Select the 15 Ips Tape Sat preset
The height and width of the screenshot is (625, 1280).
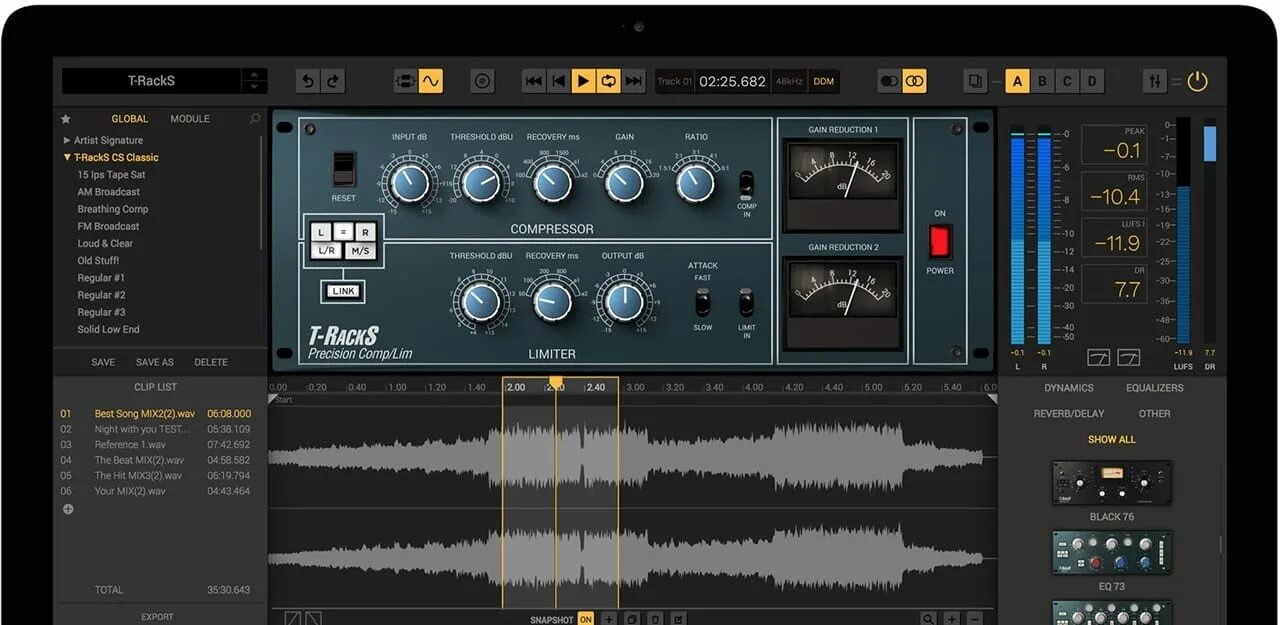[111, 174]
